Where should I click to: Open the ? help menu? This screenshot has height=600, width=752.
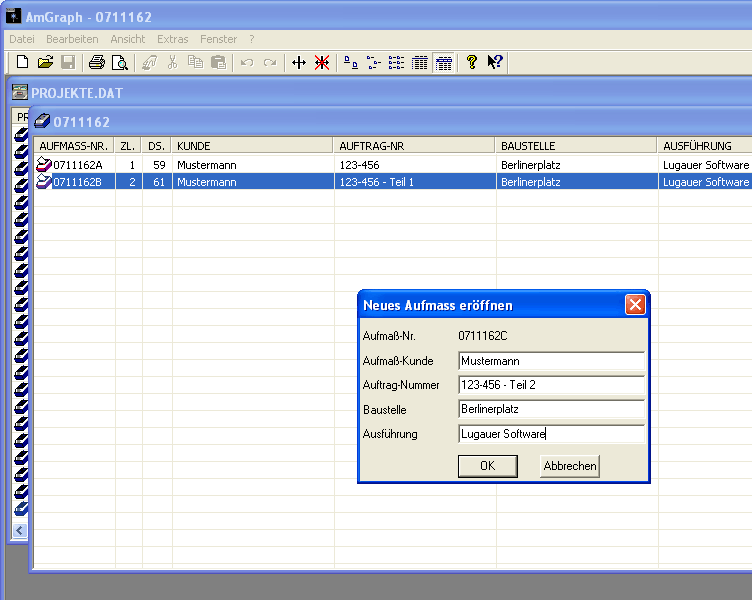coord(252,39)
